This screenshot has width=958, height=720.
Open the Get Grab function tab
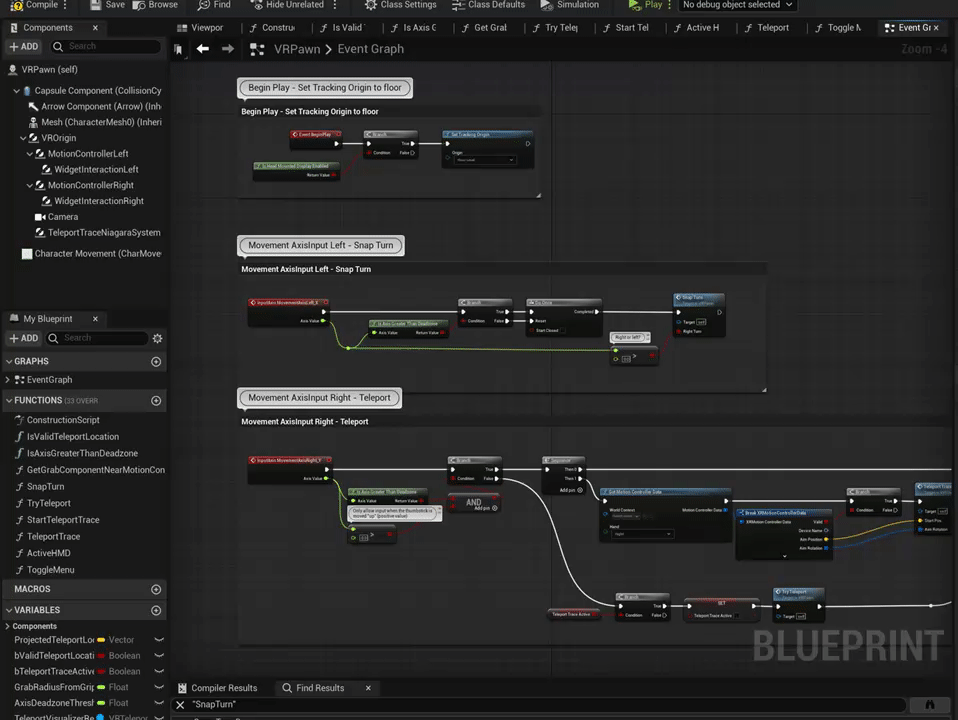pyautogui.click(x=483, y=28)
